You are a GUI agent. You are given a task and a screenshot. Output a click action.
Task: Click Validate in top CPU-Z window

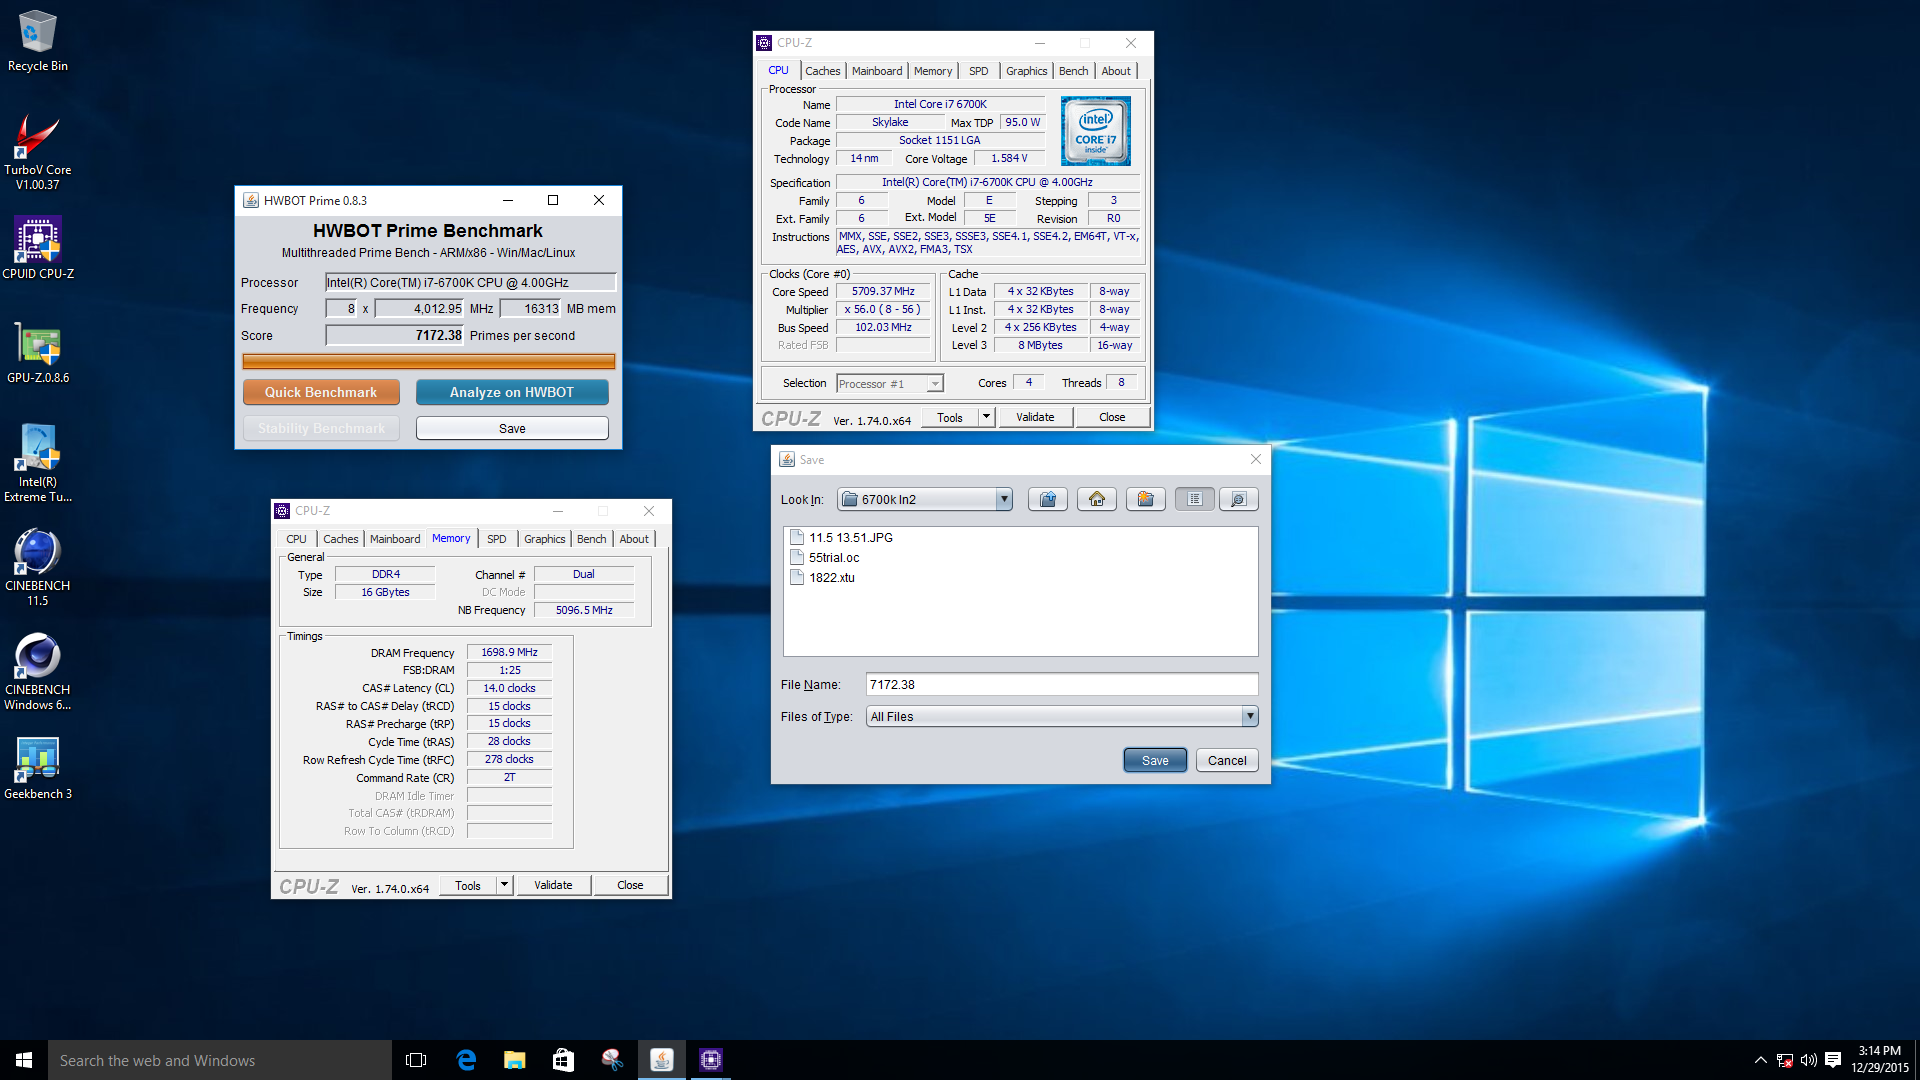coord(1035,417)
